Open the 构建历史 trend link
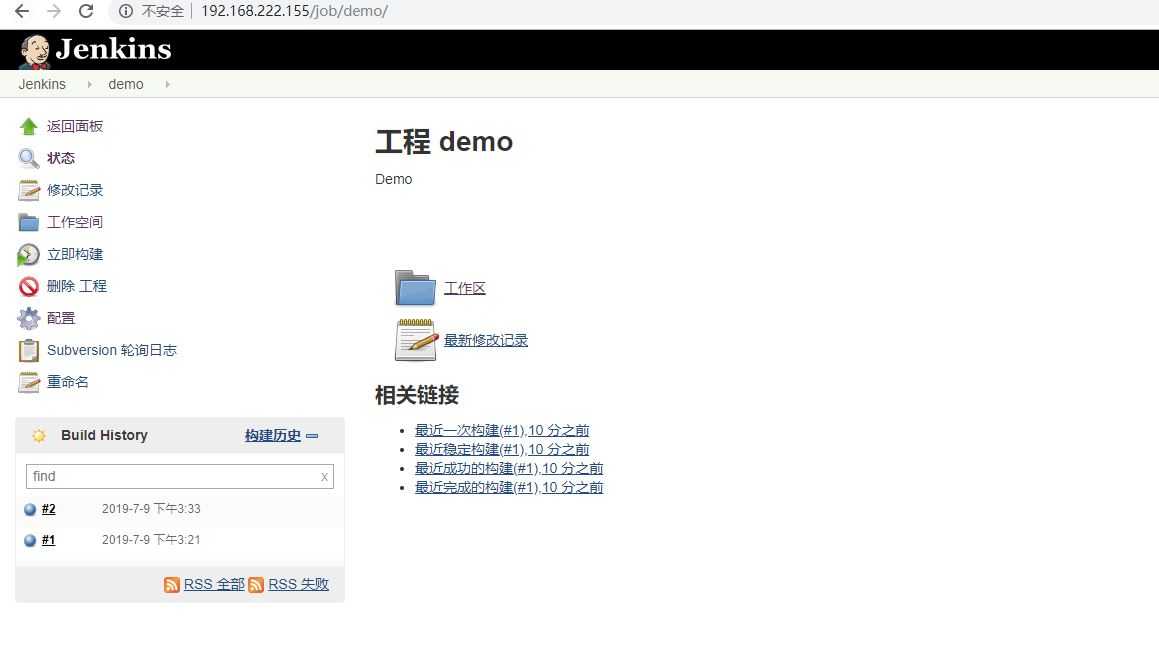The image size is (1159, 652). point(273,435)
